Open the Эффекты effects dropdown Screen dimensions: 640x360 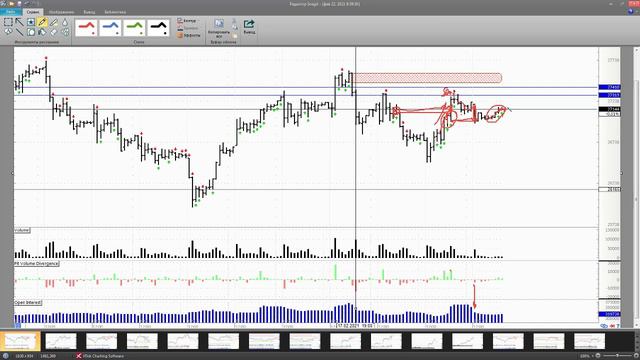click(189, 36)
